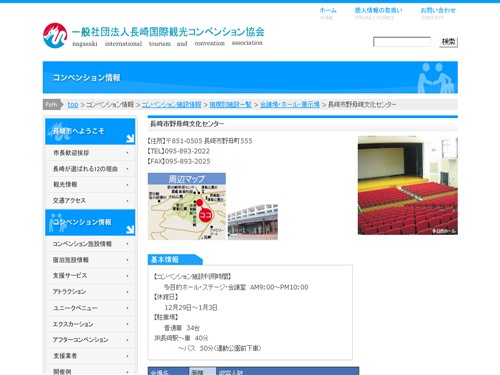
Task: Open the 周辺マップ map thumbnail
Action: pos(187,206)
